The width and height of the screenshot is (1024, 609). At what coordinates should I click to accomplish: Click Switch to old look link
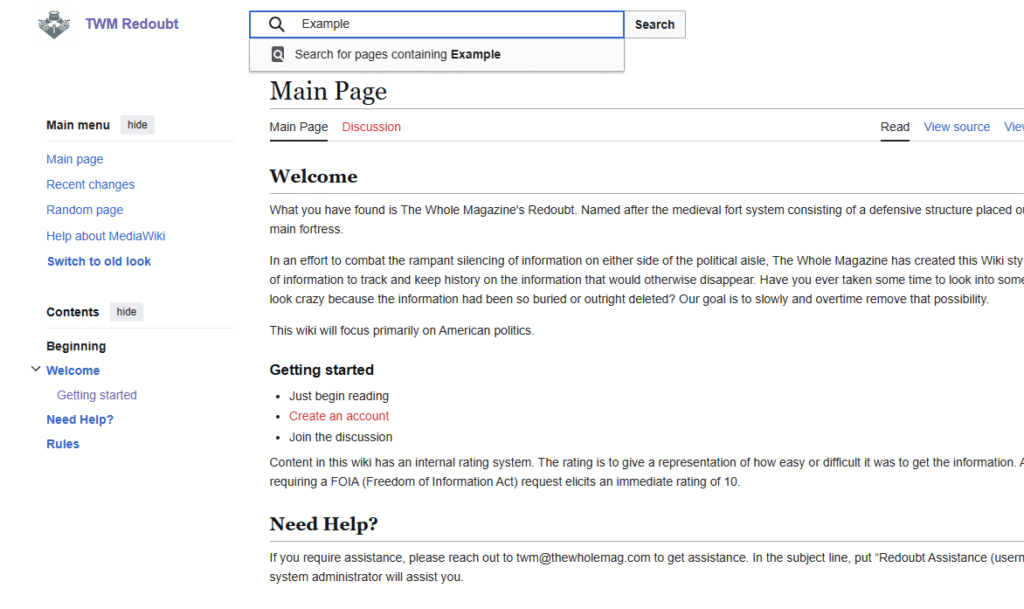(99, 262)
